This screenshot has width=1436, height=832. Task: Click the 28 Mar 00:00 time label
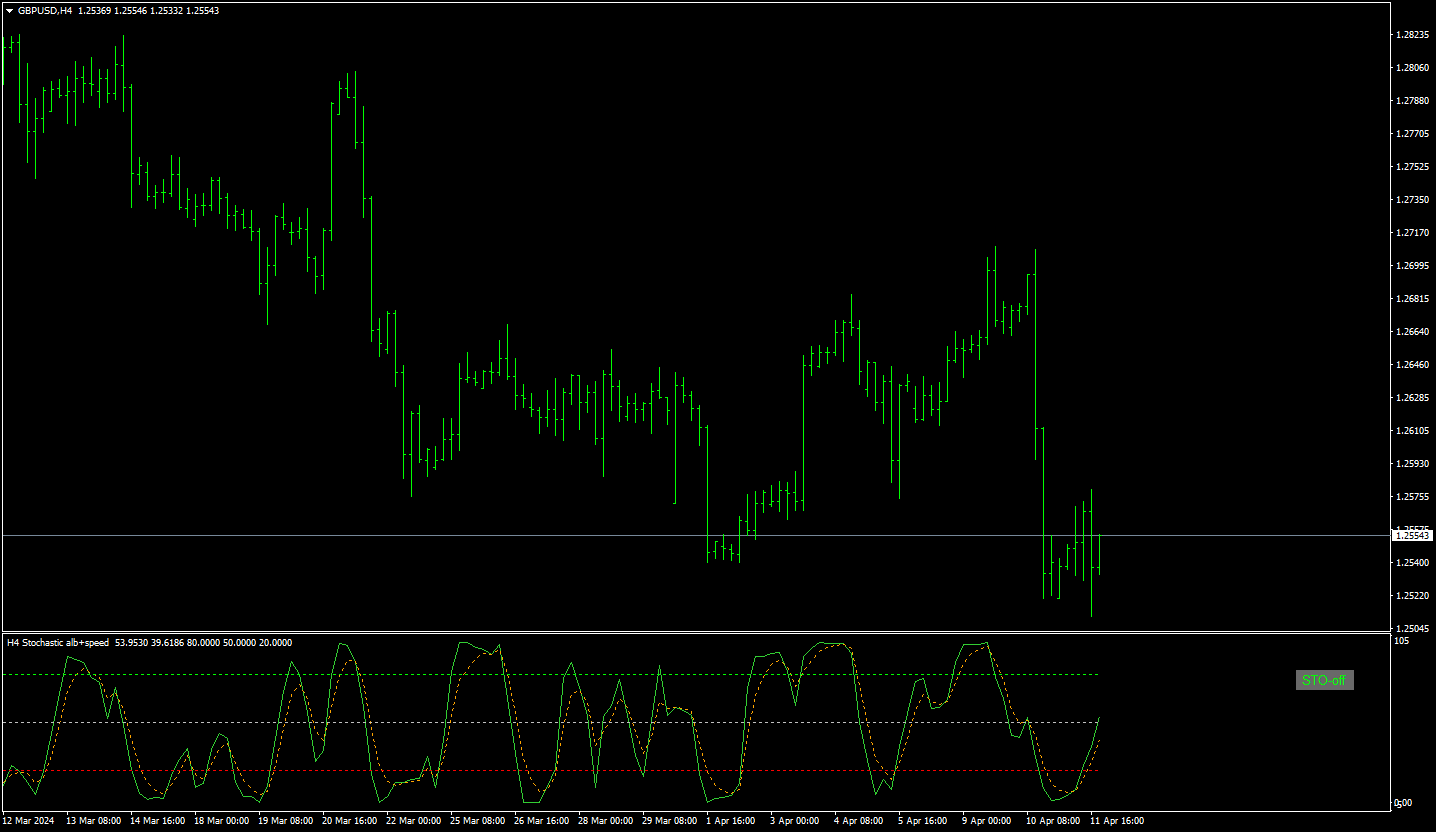pyautogui.click(x=606, y=821)
